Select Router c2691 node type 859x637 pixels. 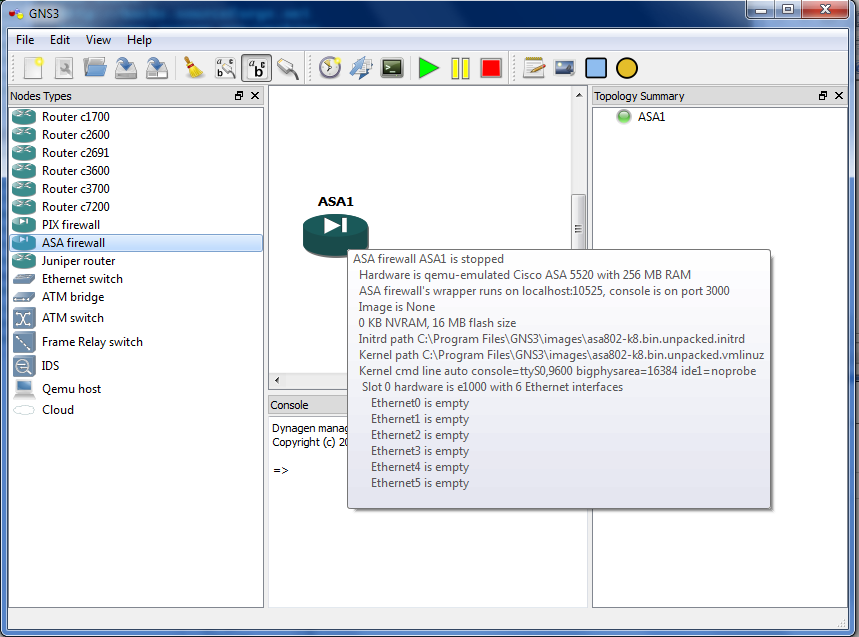click(x=136, y=153)
